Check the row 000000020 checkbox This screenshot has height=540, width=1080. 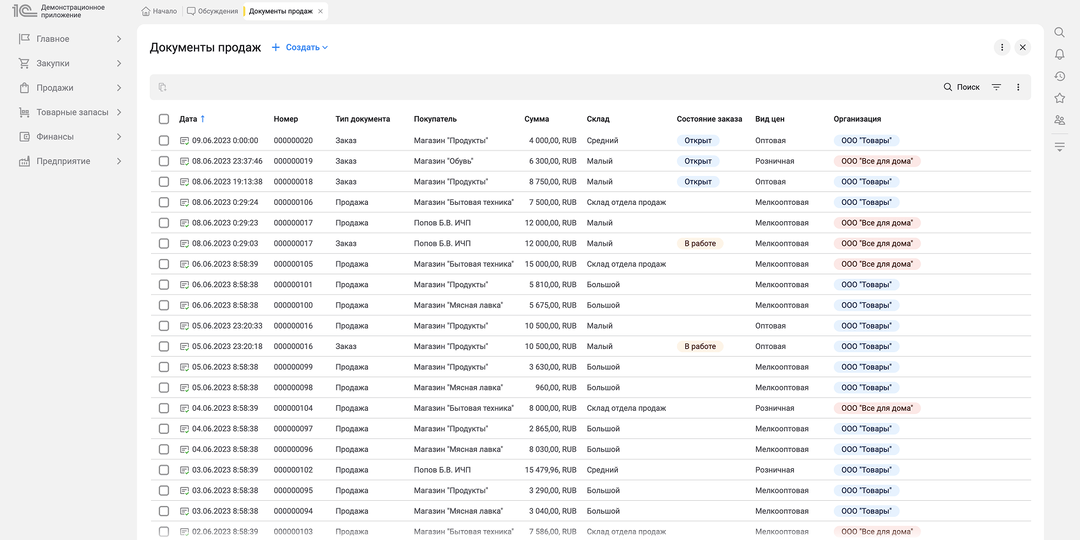[x=164, y=141]
